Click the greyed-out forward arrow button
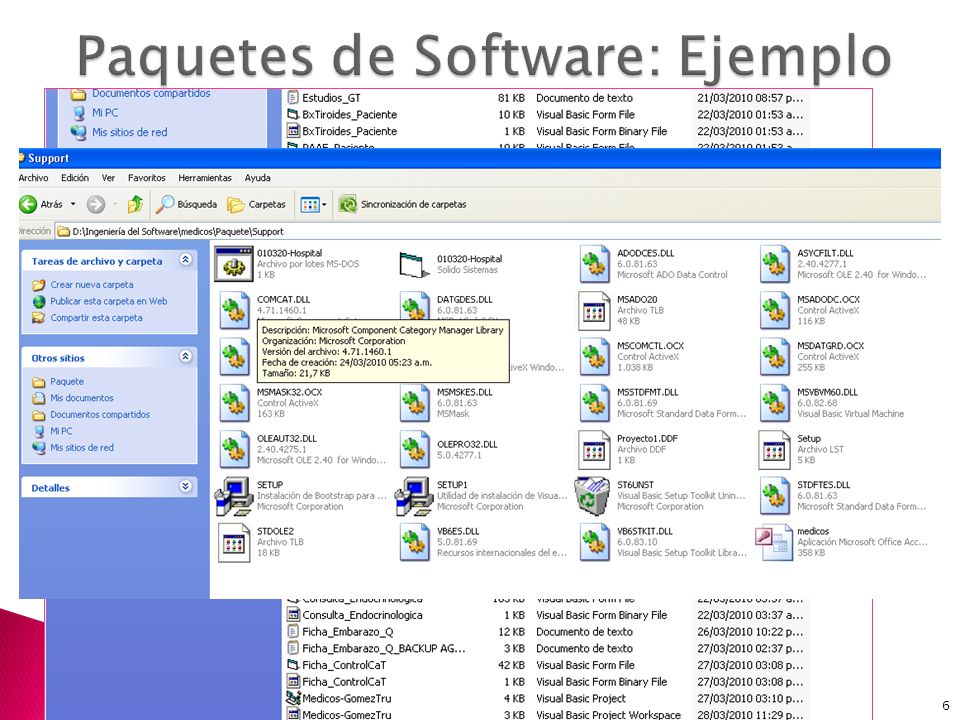The image size is (960, 720). tap(96, 204)
